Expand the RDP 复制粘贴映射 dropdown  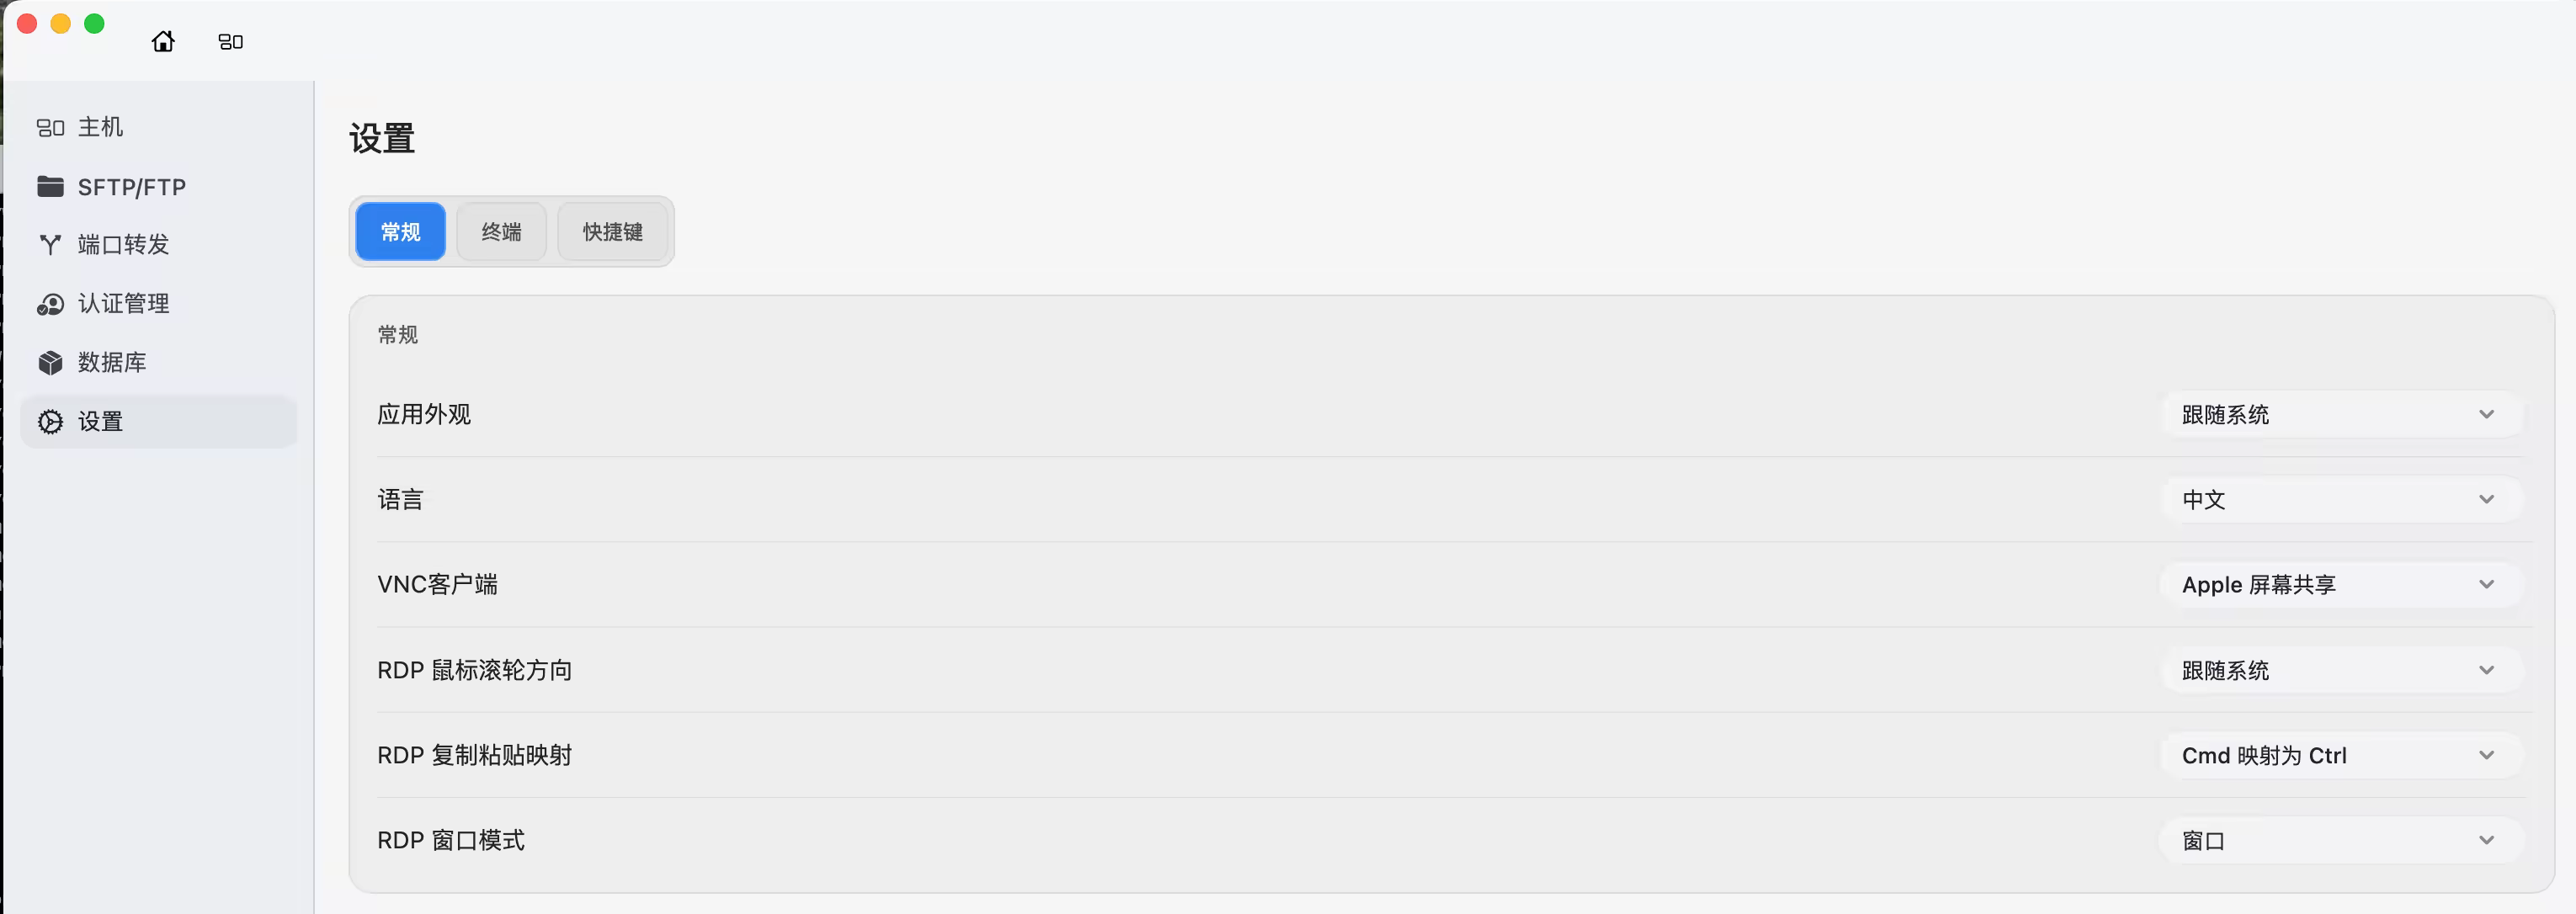pyautogui.click(x=2340, y=756)
